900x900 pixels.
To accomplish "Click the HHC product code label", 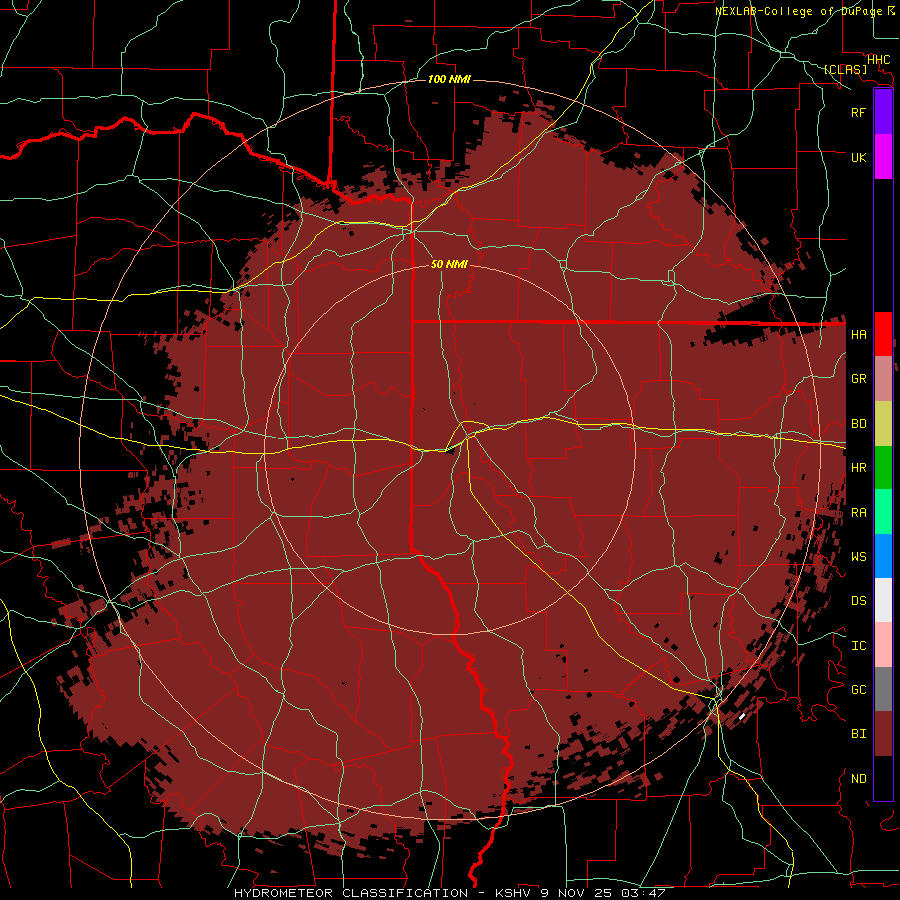I will (x=878, y=59).
